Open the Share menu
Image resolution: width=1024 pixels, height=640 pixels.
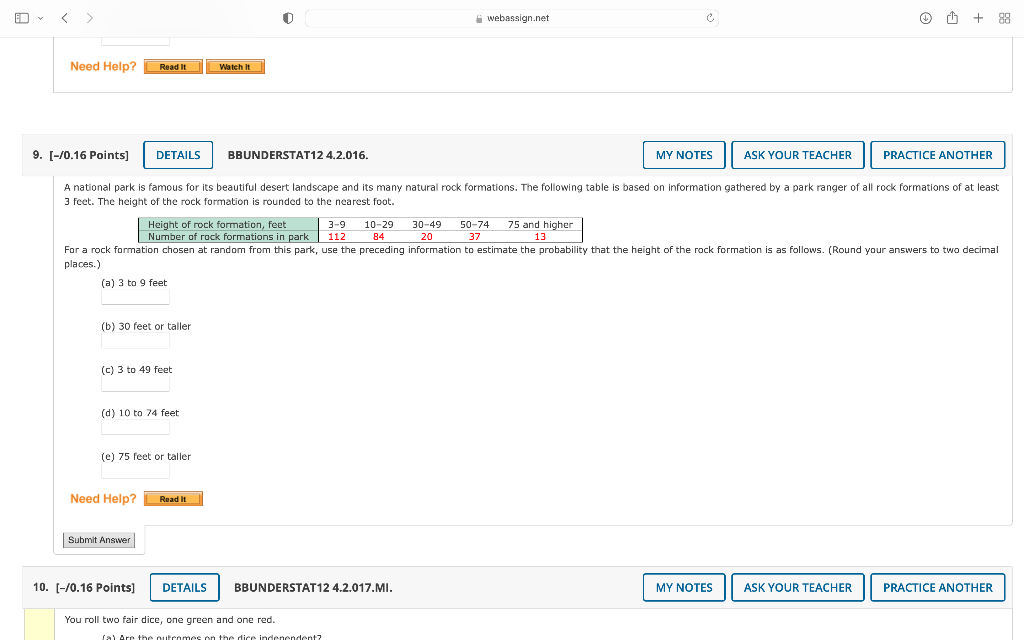[952, 17]
